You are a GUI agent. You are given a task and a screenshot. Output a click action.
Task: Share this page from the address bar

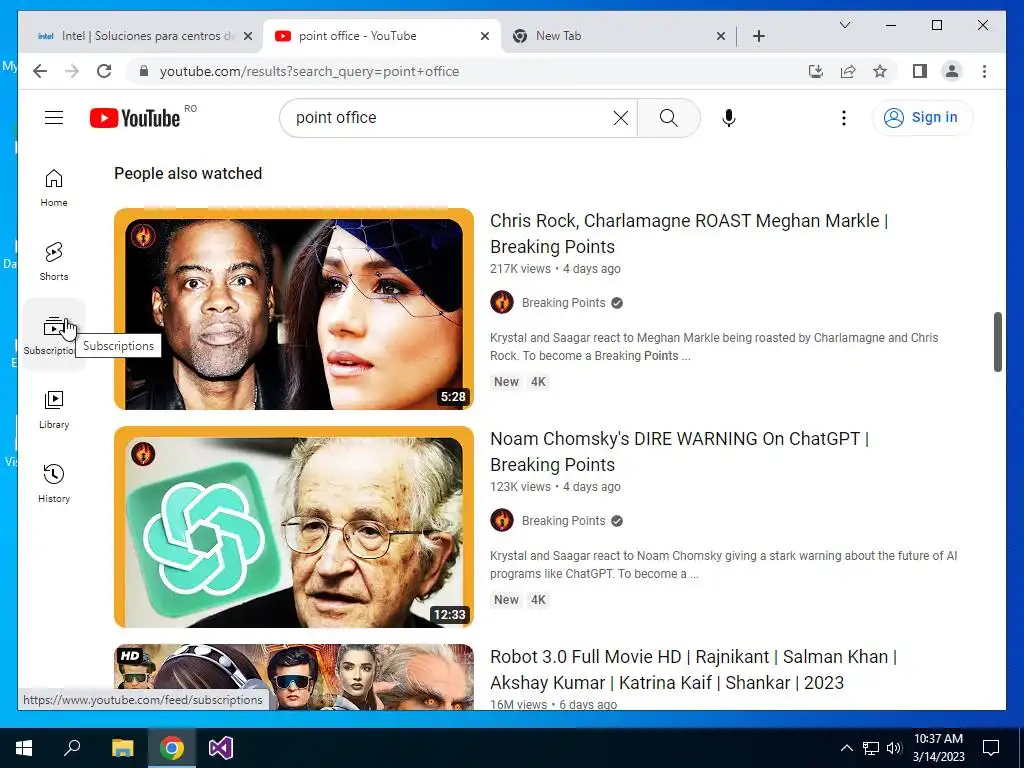(848, 71)
